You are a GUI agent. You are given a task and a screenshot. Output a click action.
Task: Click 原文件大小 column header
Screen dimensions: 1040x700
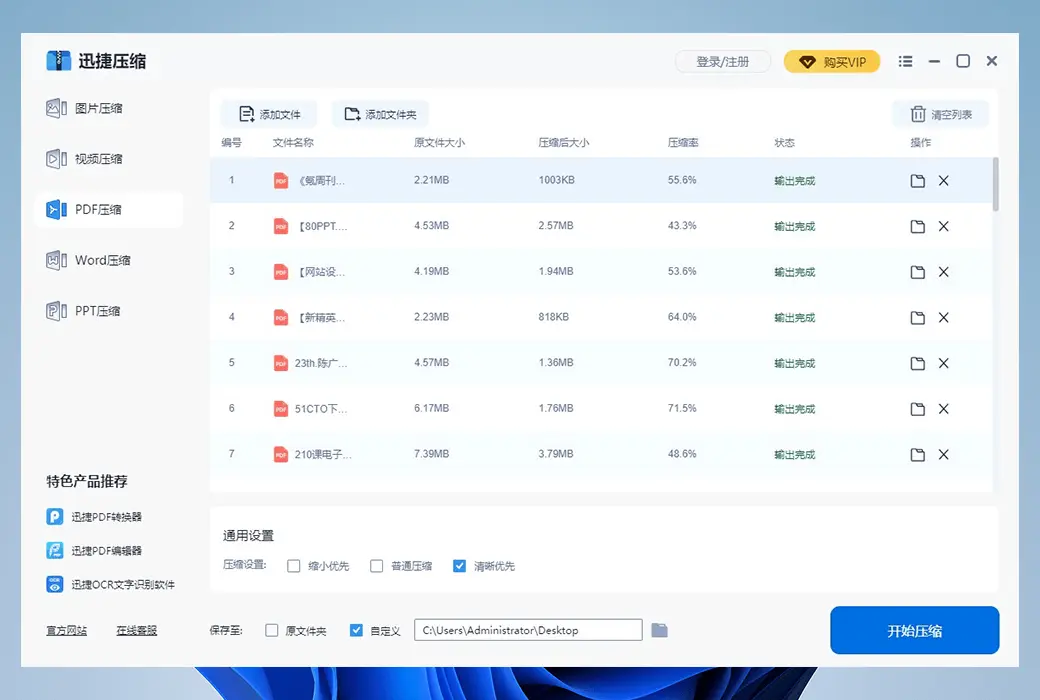(x=439, y=143)
